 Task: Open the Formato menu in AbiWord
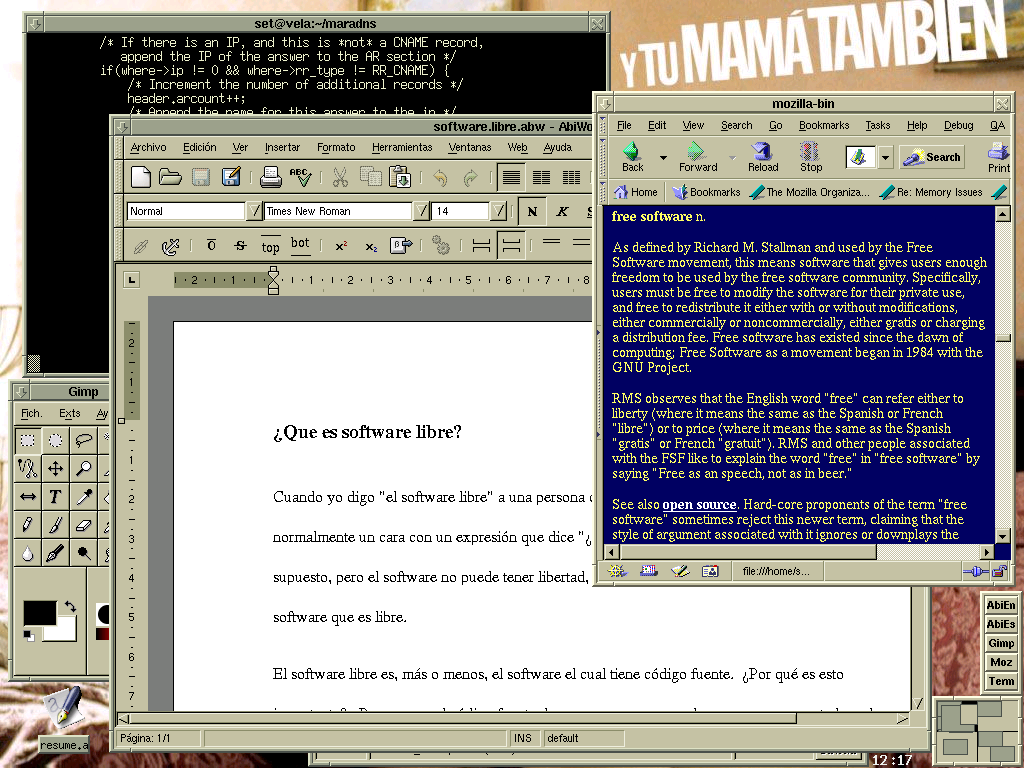pos(336,147)
